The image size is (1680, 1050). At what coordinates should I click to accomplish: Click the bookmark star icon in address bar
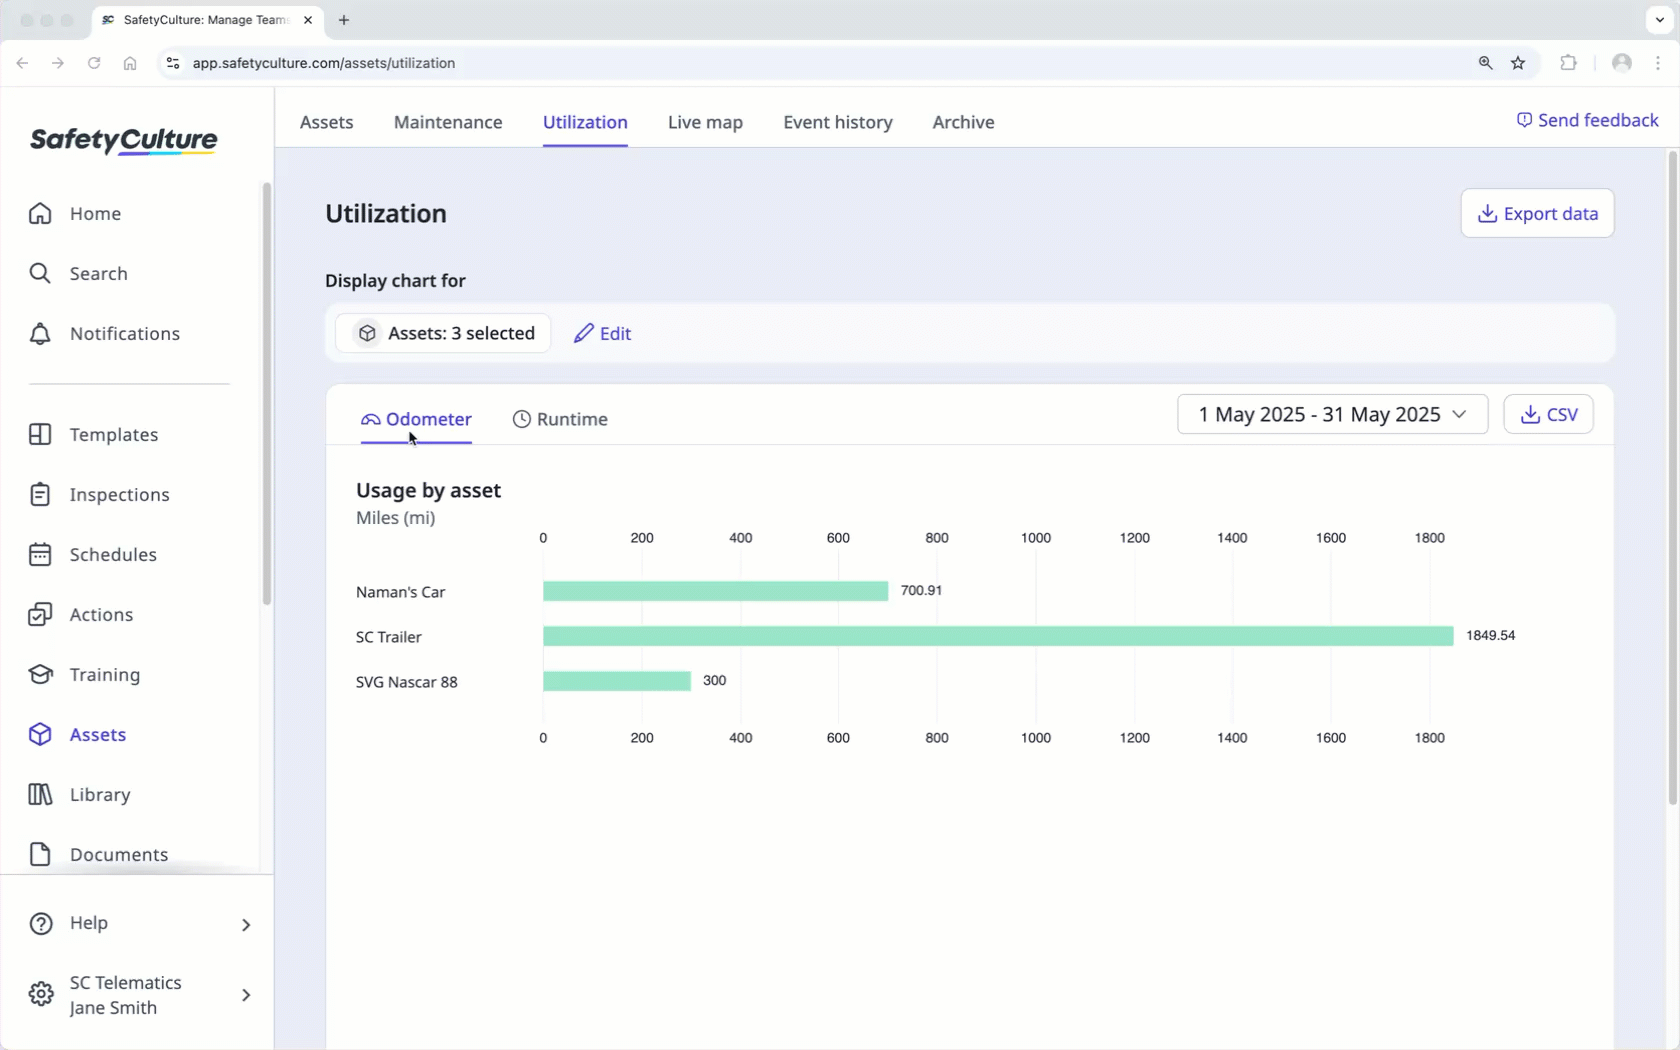point(1518,63)
